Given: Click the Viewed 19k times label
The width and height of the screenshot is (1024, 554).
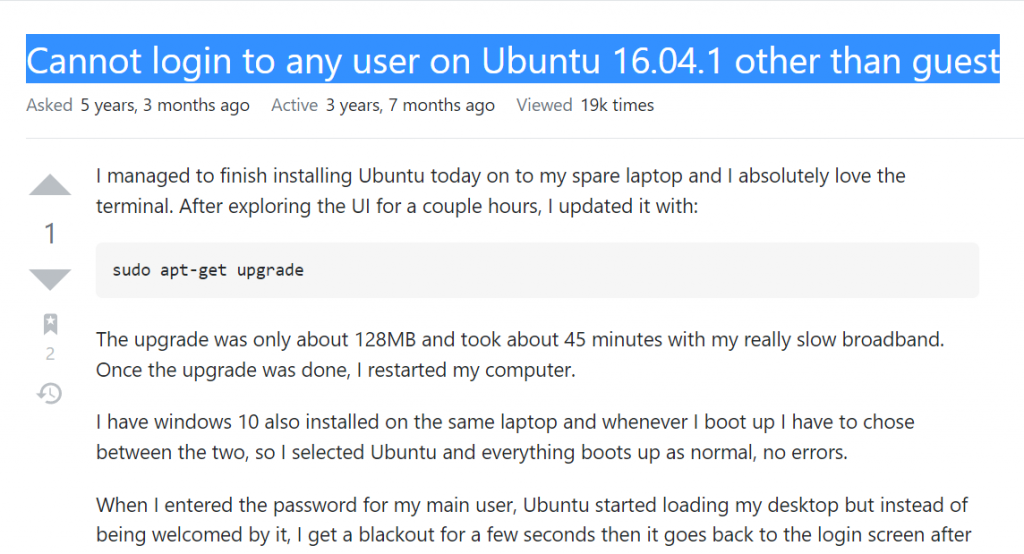Looking at the screenshot, I should pos(584,105).
